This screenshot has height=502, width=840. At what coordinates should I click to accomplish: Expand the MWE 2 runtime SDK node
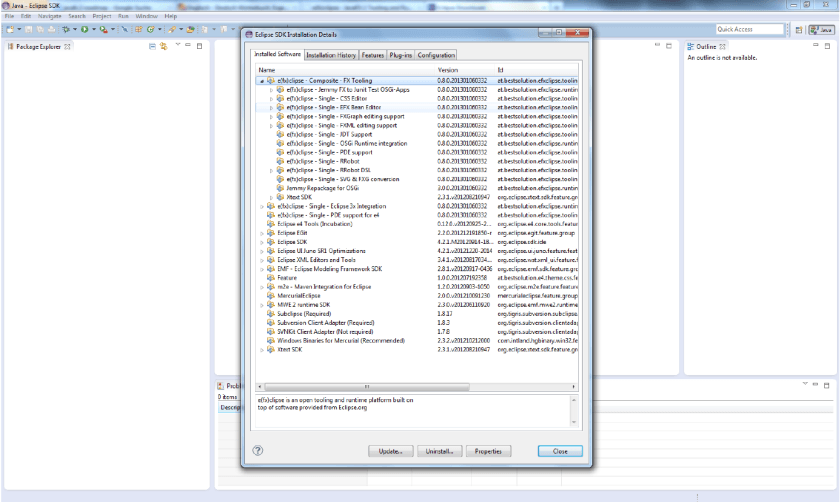coord(262,305)
